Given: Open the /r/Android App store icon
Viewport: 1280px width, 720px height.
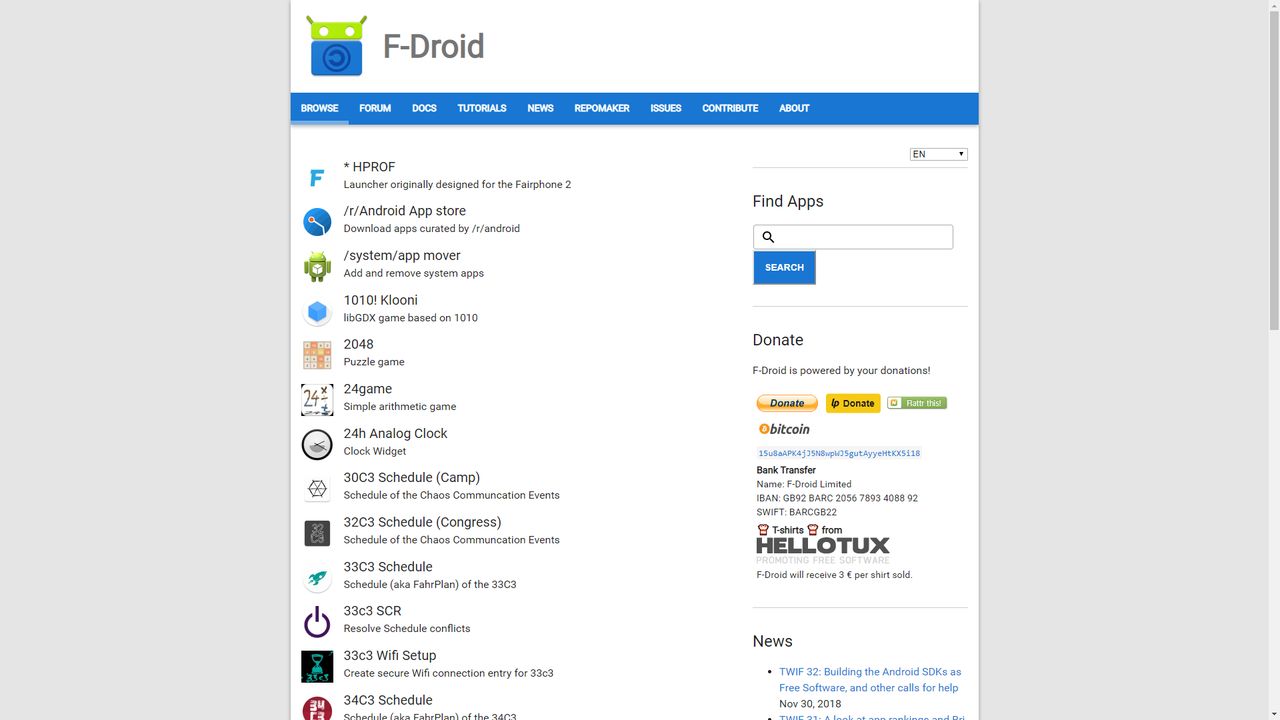Looking at the screenshot, I should tap(317, 222).
